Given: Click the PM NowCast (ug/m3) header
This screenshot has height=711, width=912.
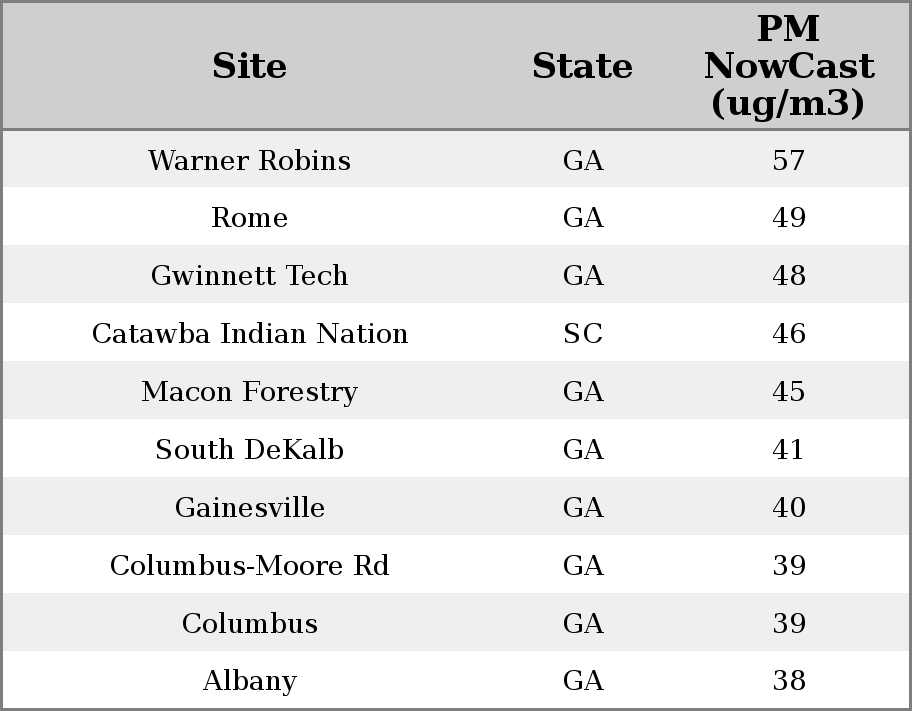Looking at the screenshot, I should pyautogui.click(x=788, y=67).
